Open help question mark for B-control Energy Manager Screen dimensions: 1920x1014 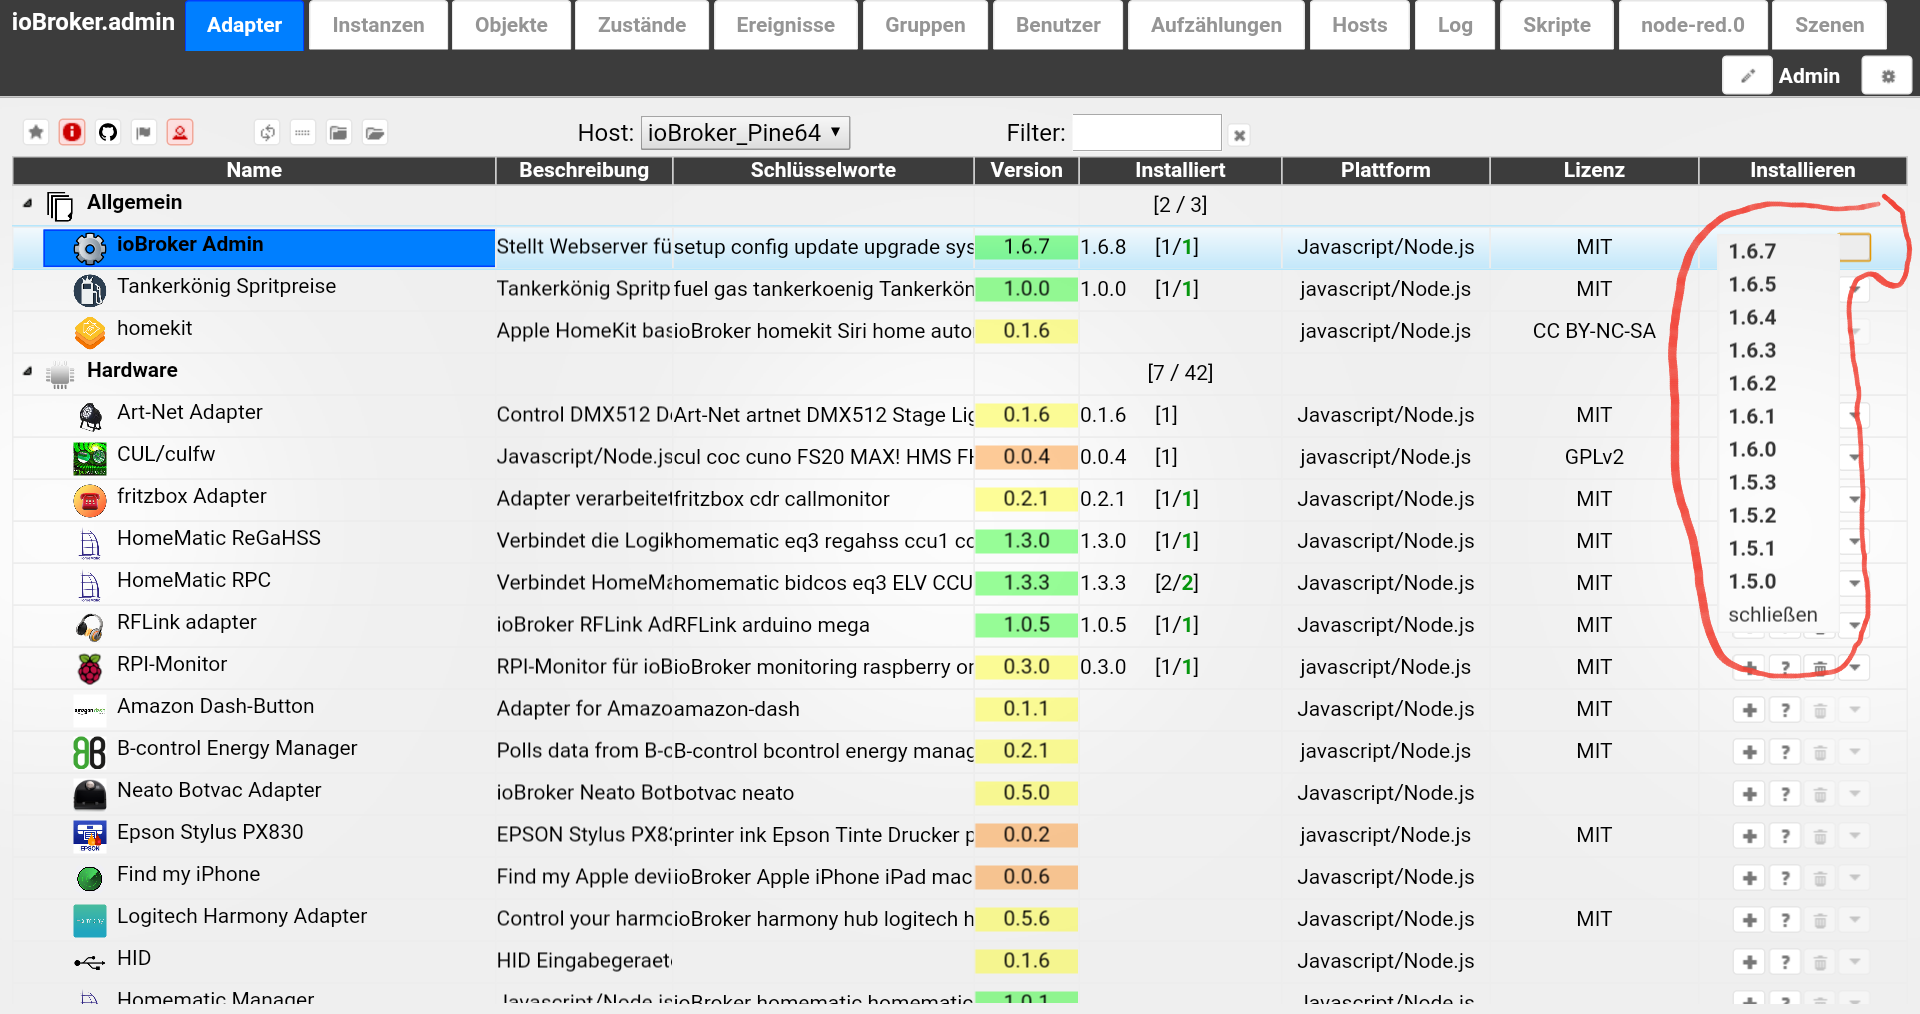(1785, 752)
